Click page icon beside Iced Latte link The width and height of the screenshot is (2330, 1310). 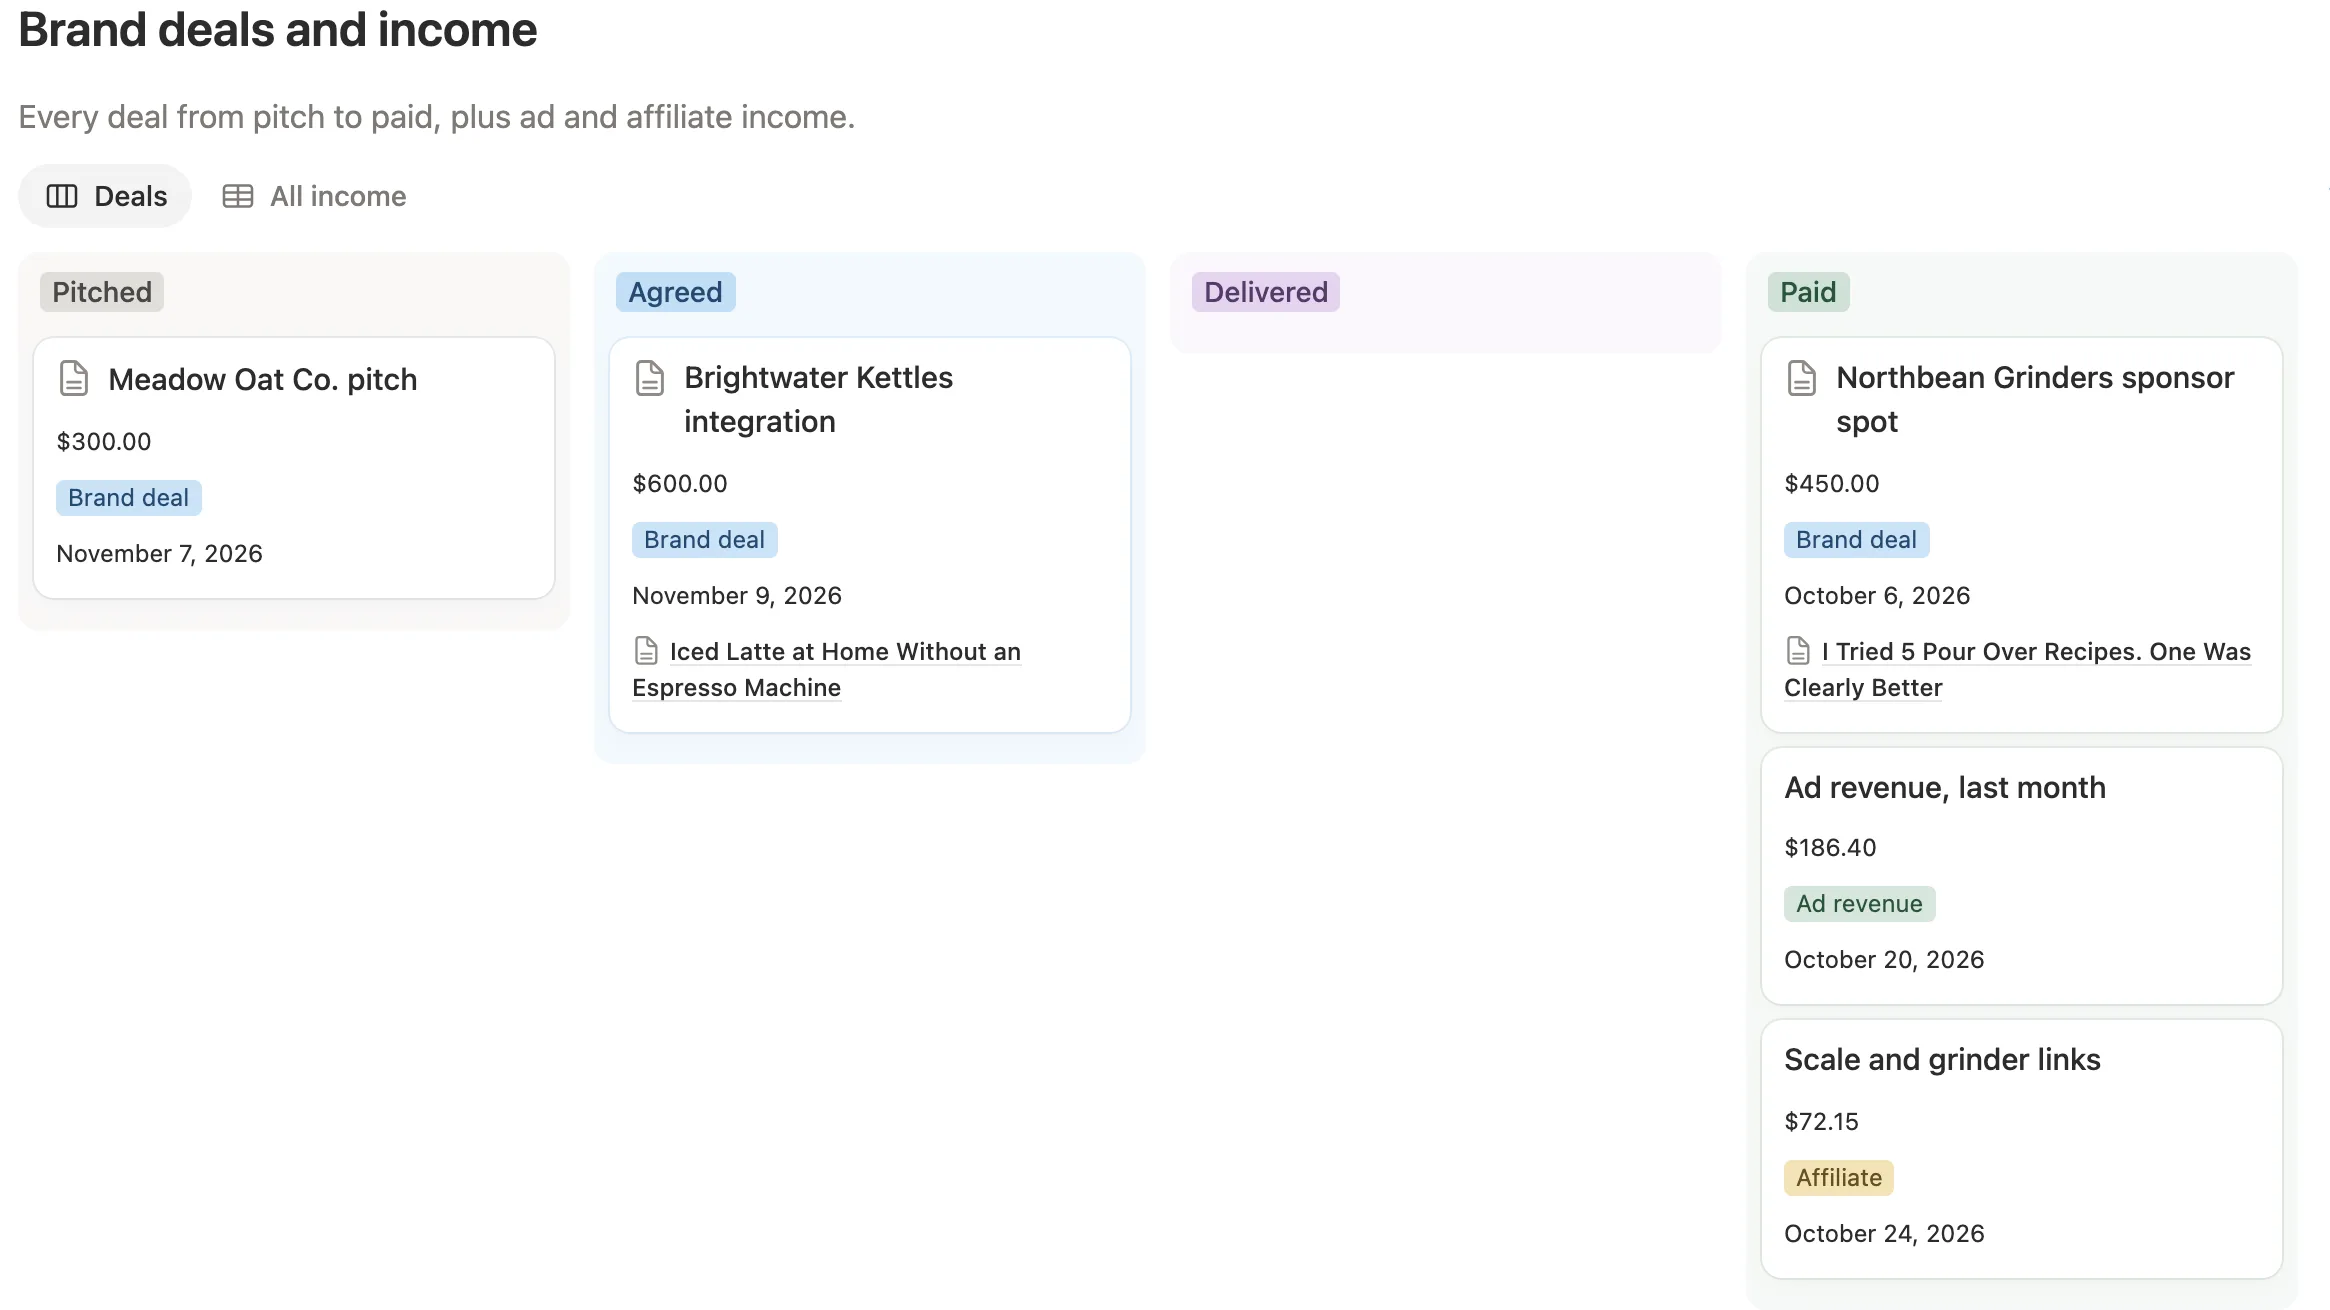647,651
